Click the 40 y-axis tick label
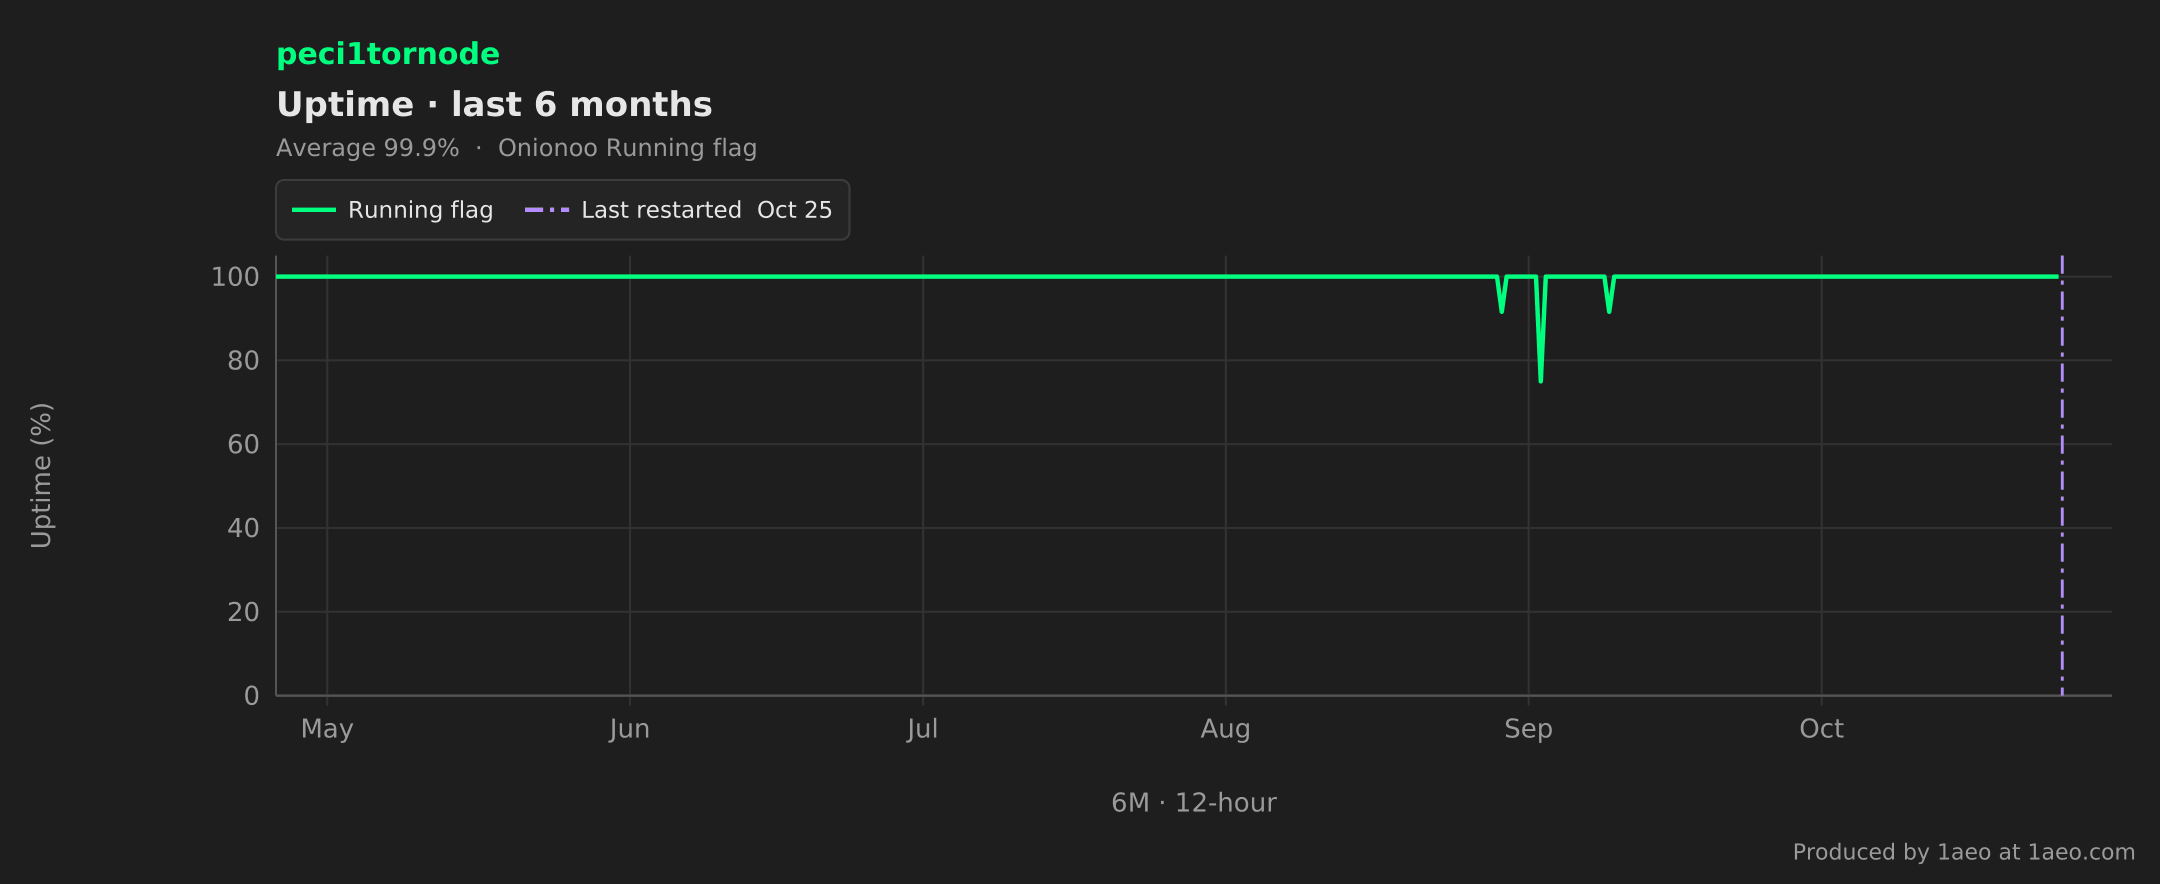 click(243, 528)
